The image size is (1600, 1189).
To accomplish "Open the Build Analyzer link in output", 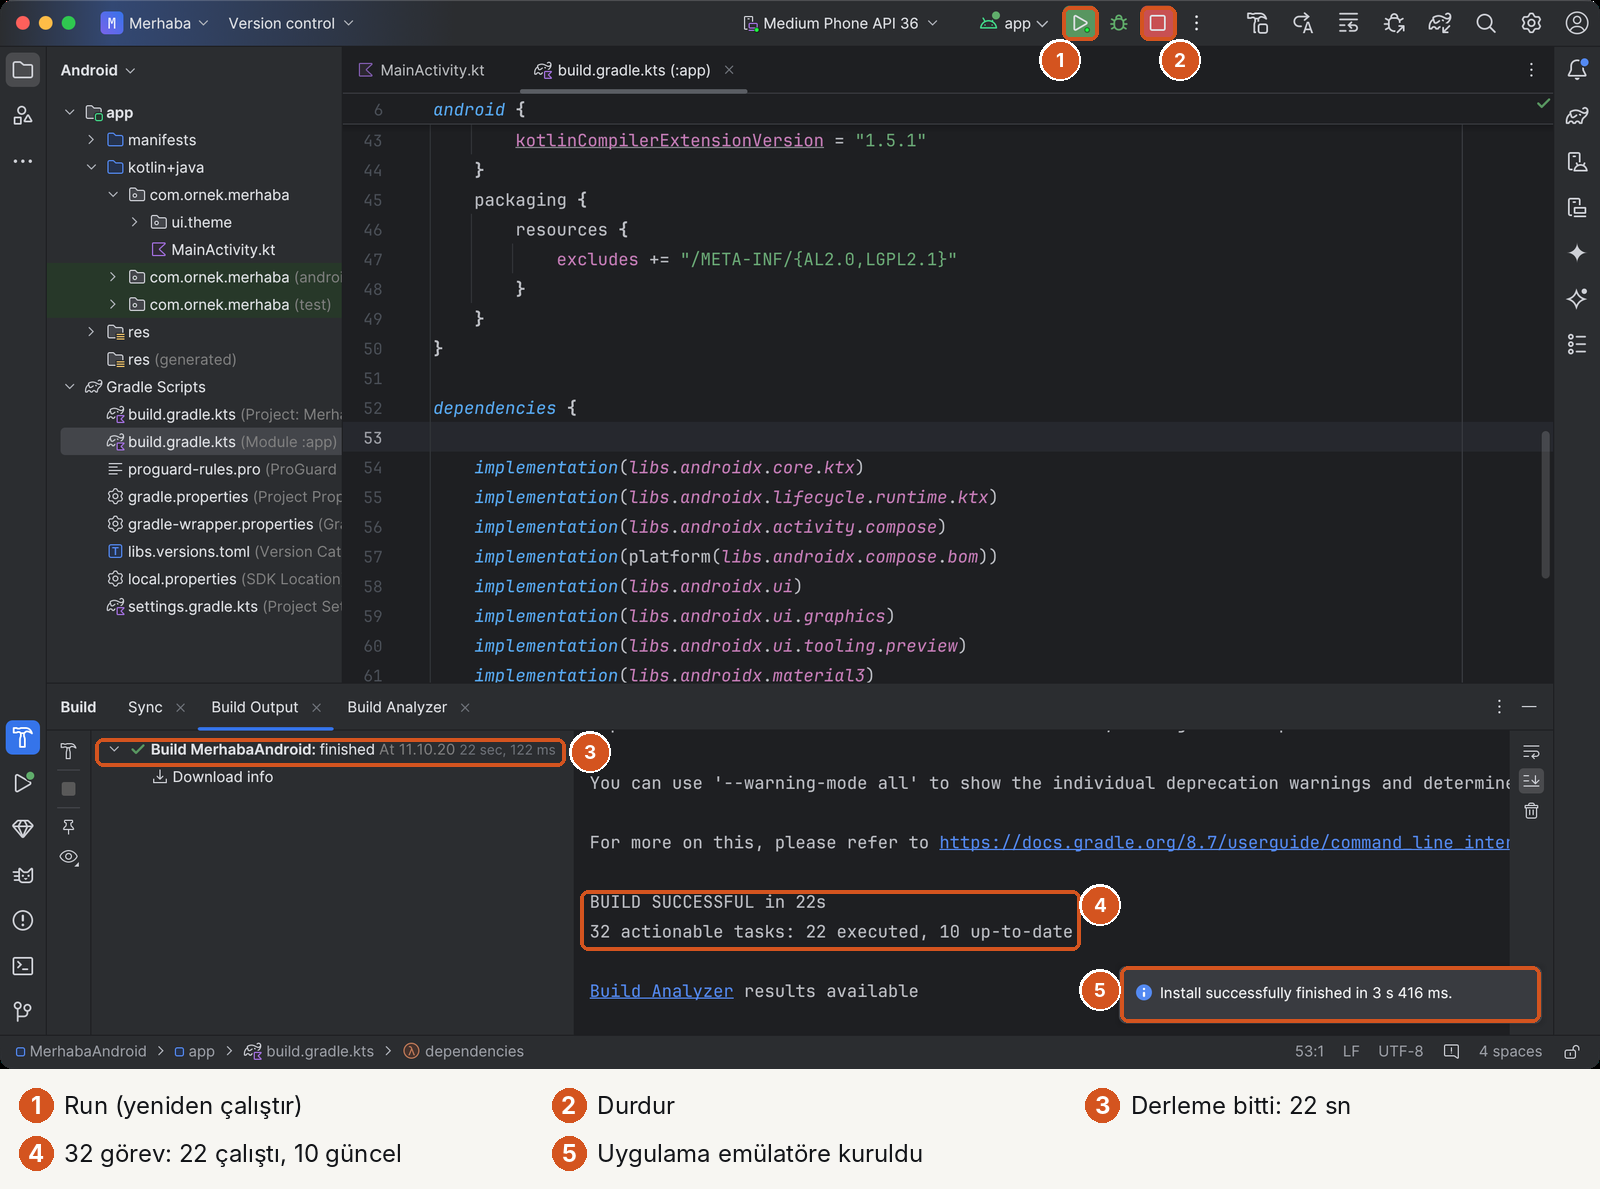I will 661,991.
